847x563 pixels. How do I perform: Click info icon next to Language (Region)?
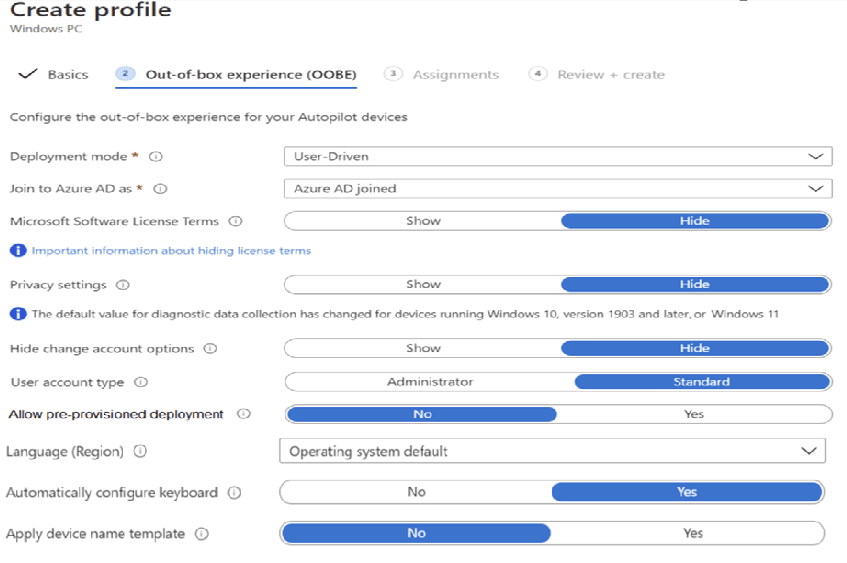[140, 452]
